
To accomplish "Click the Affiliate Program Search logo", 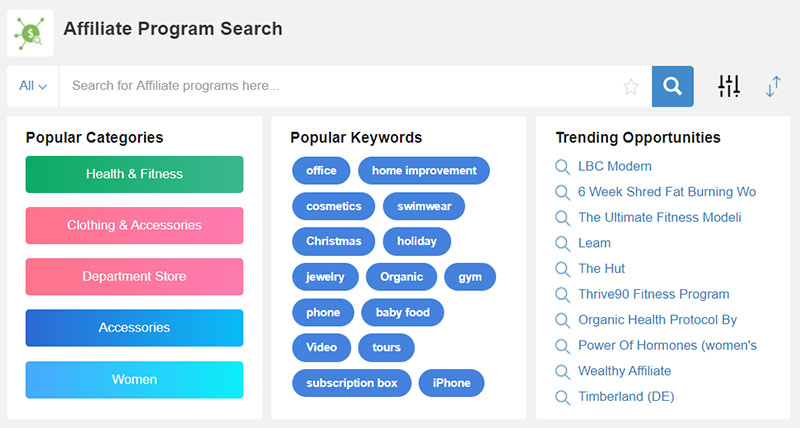I will 30,33.
